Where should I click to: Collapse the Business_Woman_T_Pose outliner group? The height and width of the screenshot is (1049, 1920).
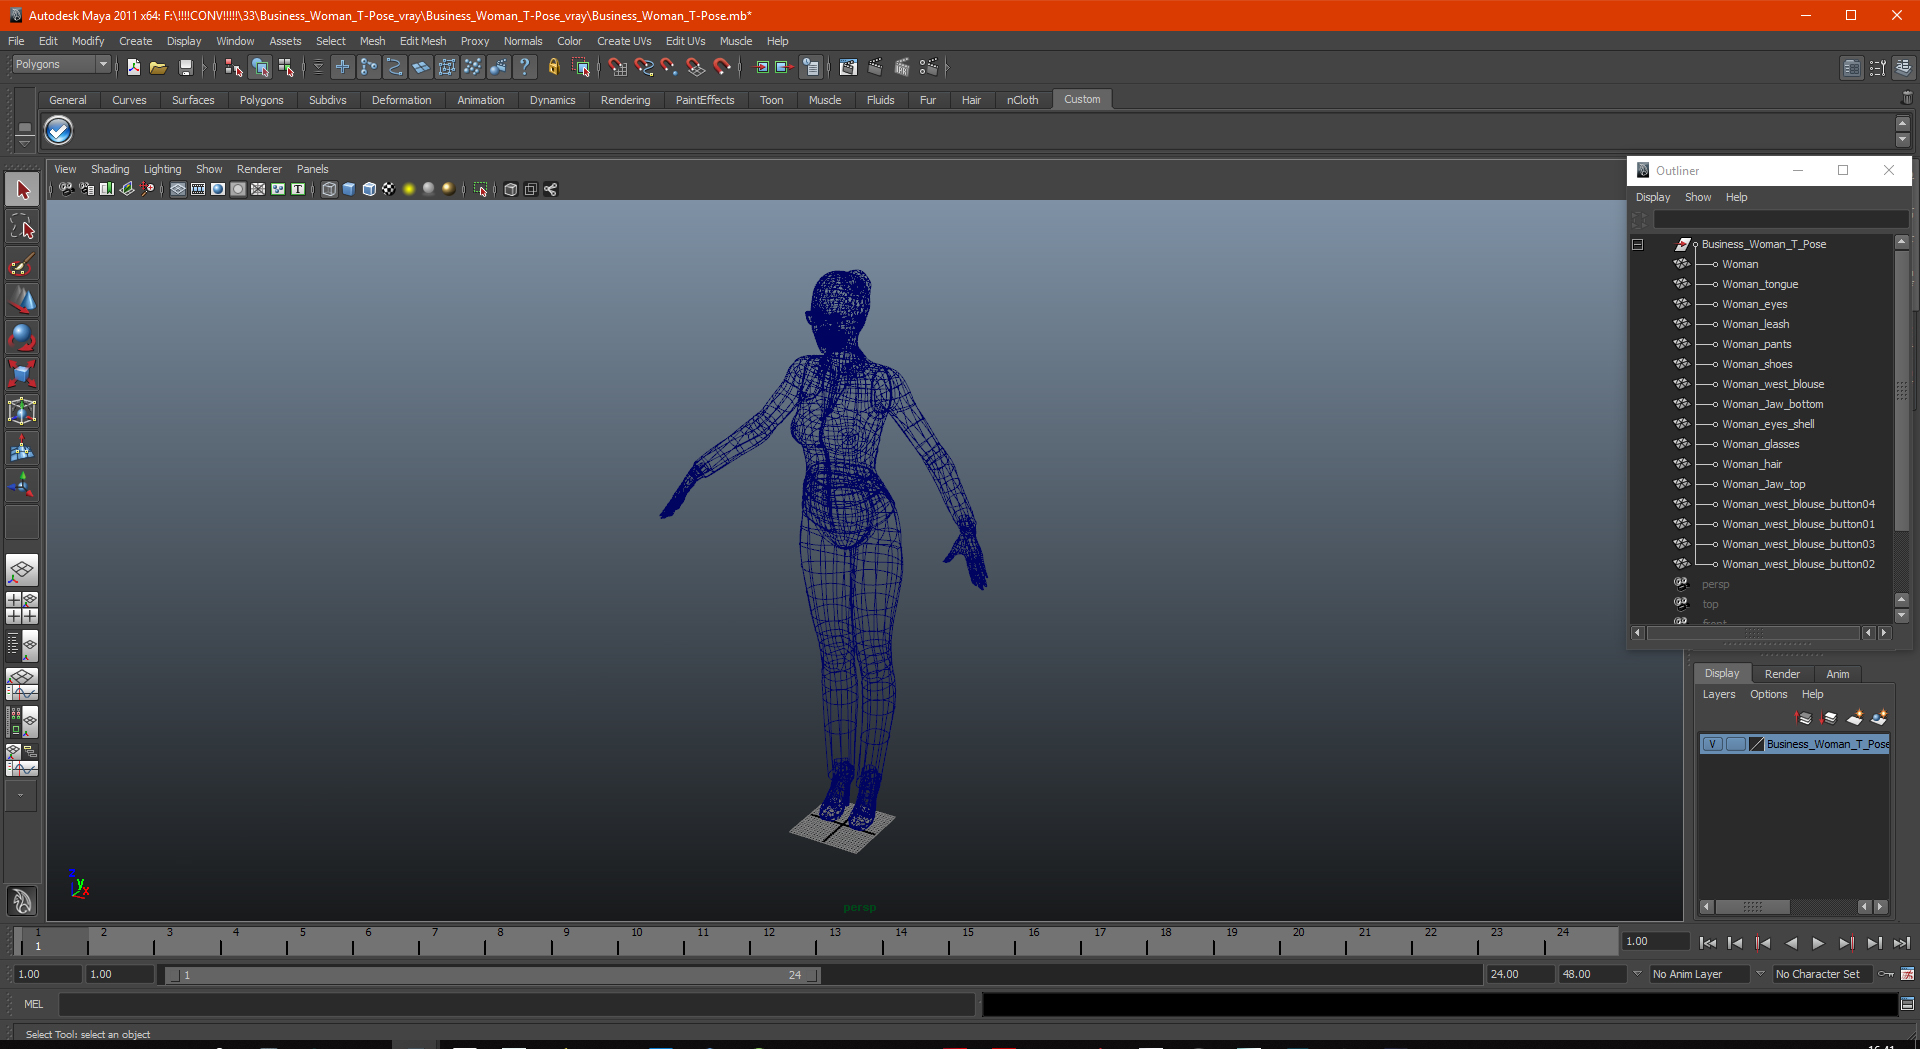click(1637, 244)
